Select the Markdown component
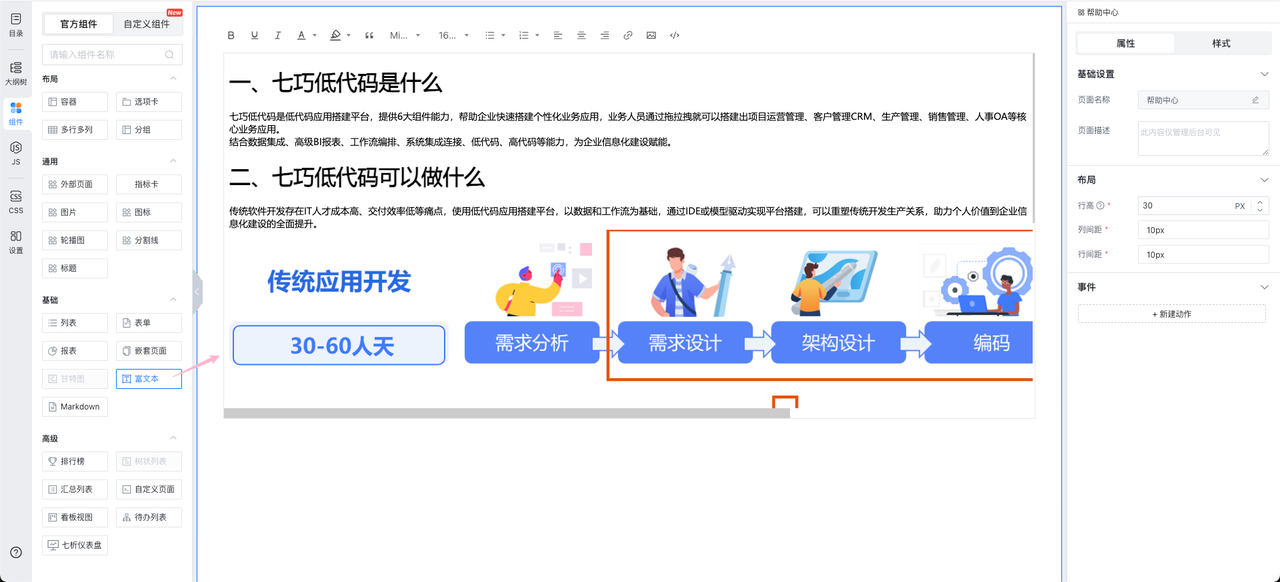This screenshot has width=1280, height=582. (x=75, y=407)
